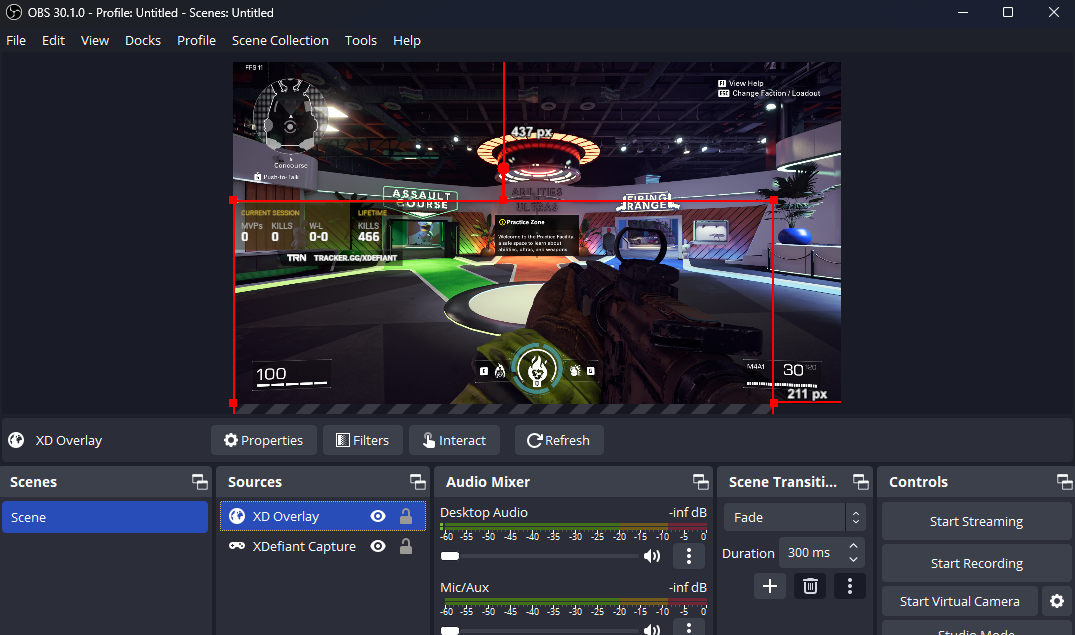Open Filters for the selected source
Image resolution: width=1075 pixels, height=635 pixels.
[363, 440]
